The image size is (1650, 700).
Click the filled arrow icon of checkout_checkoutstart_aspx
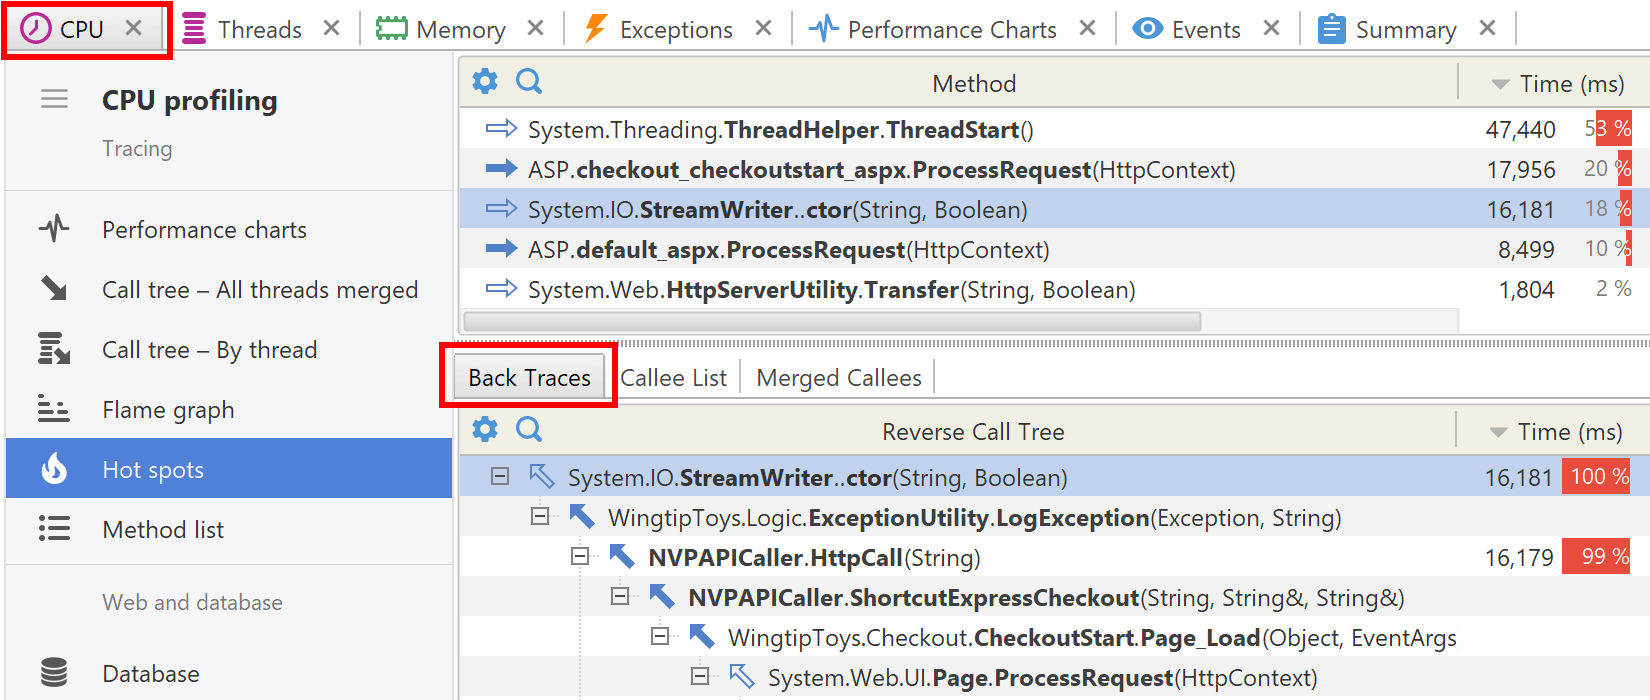501,168
